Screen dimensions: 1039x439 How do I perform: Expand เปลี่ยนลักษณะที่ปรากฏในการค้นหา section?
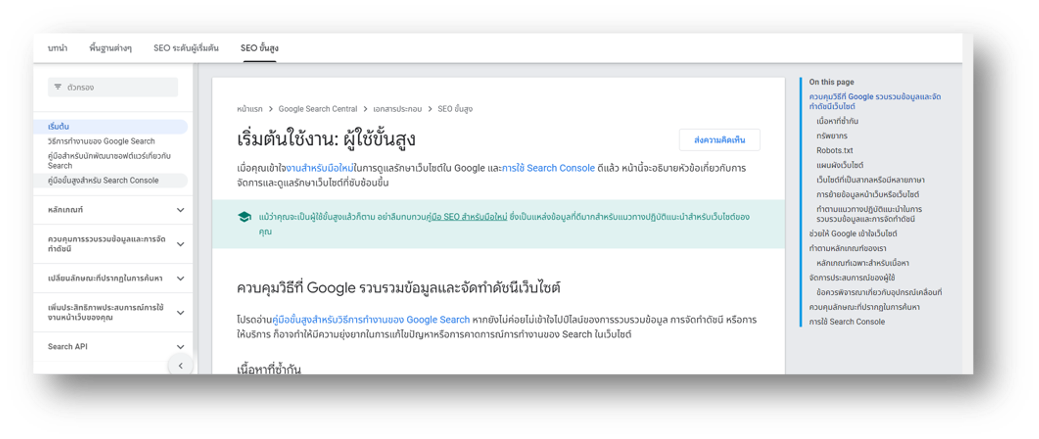coord(180,278)
